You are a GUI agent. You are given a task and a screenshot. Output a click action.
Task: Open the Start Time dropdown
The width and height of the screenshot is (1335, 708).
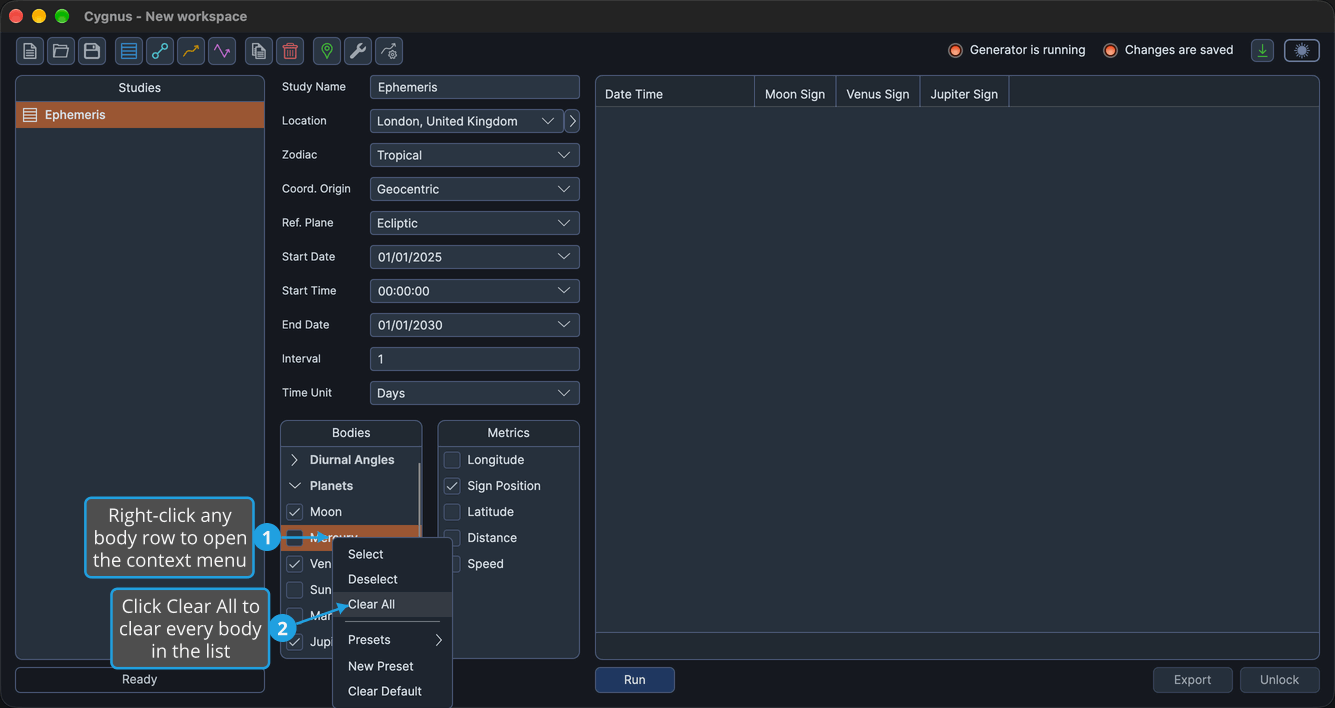[x=474, y=291]
